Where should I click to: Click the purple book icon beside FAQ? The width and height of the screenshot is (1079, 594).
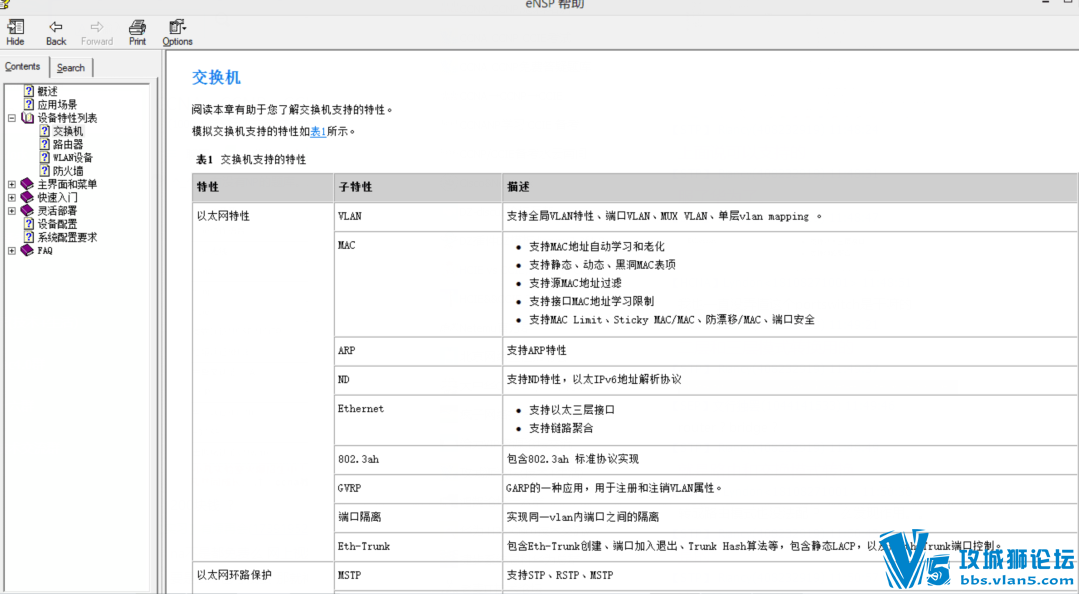[x=27, y=251]
